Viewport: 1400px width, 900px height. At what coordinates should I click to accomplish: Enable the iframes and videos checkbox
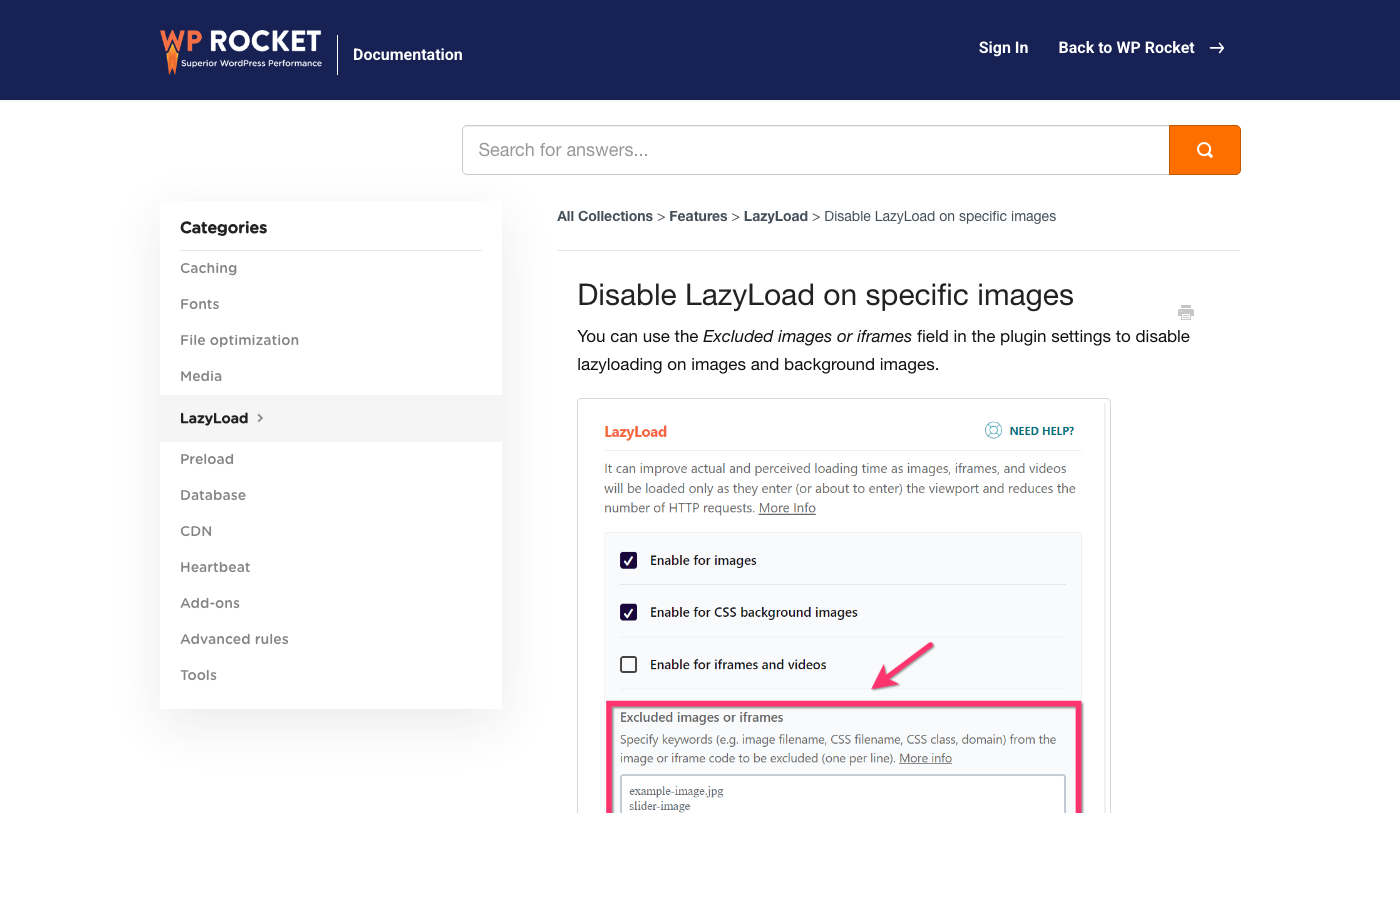pos(628,663)
